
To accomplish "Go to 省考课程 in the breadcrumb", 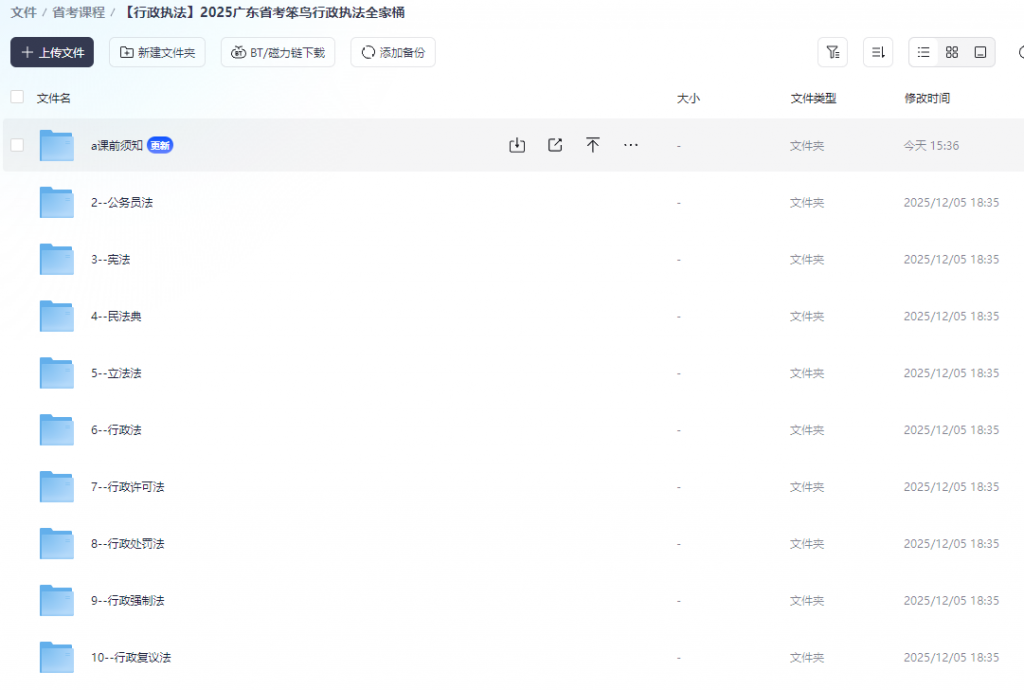I will point(78,13).
